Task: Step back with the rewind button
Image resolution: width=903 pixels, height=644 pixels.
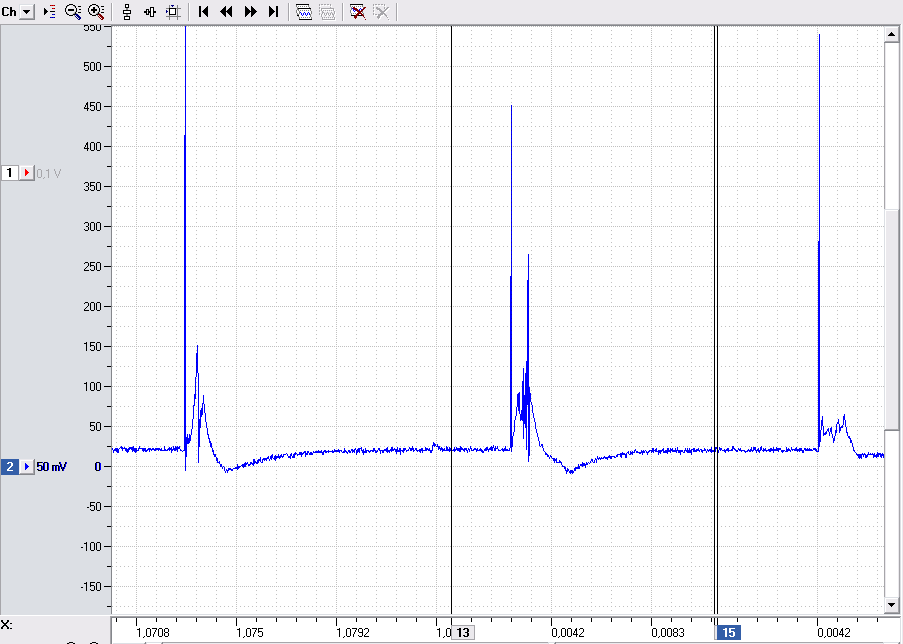Action: coord(226,12)
